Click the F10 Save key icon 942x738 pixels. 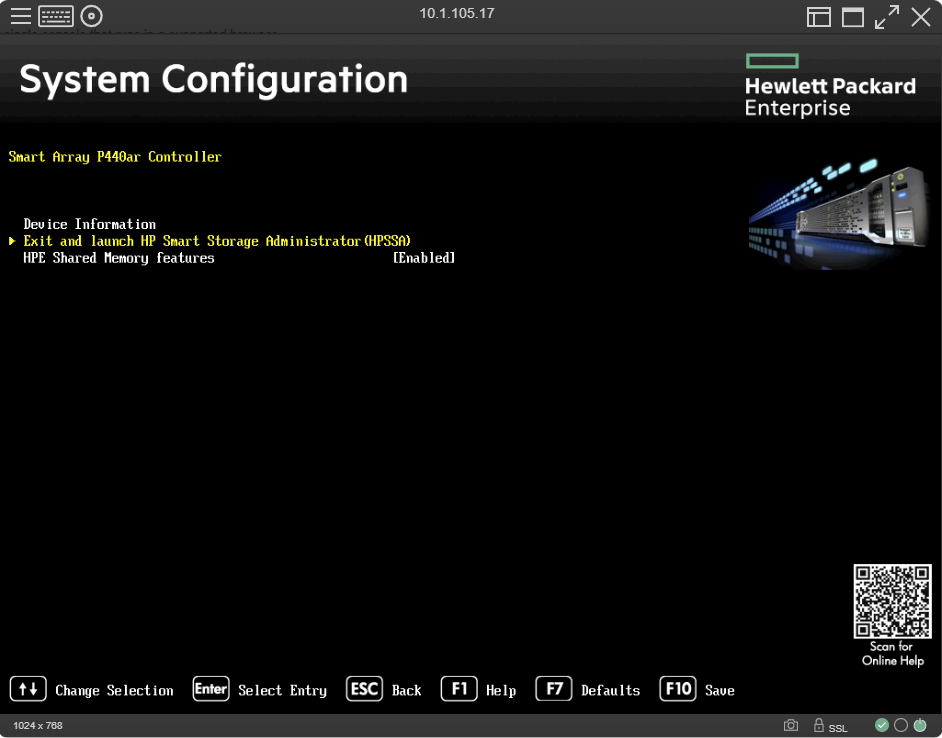(678, 689)
